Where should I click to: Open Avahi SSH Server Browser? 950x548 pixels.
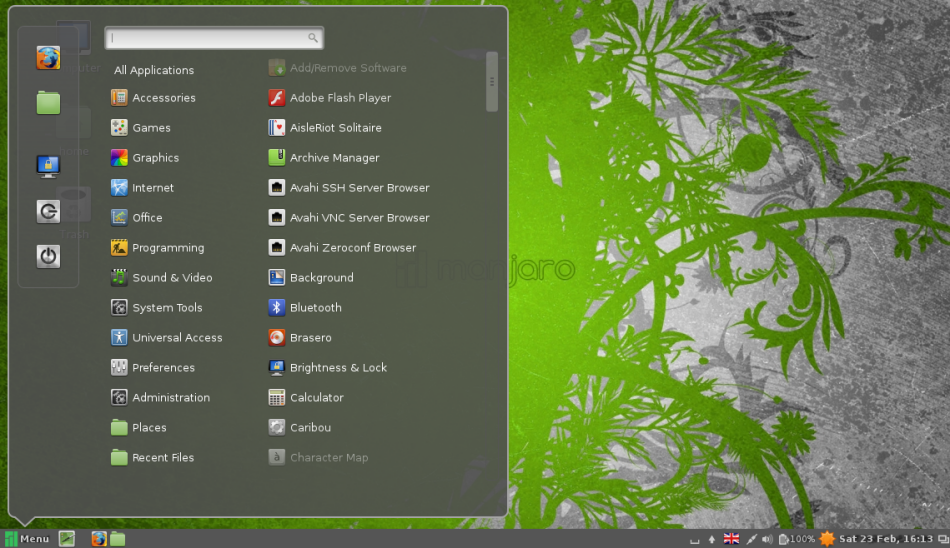point(348,188)
